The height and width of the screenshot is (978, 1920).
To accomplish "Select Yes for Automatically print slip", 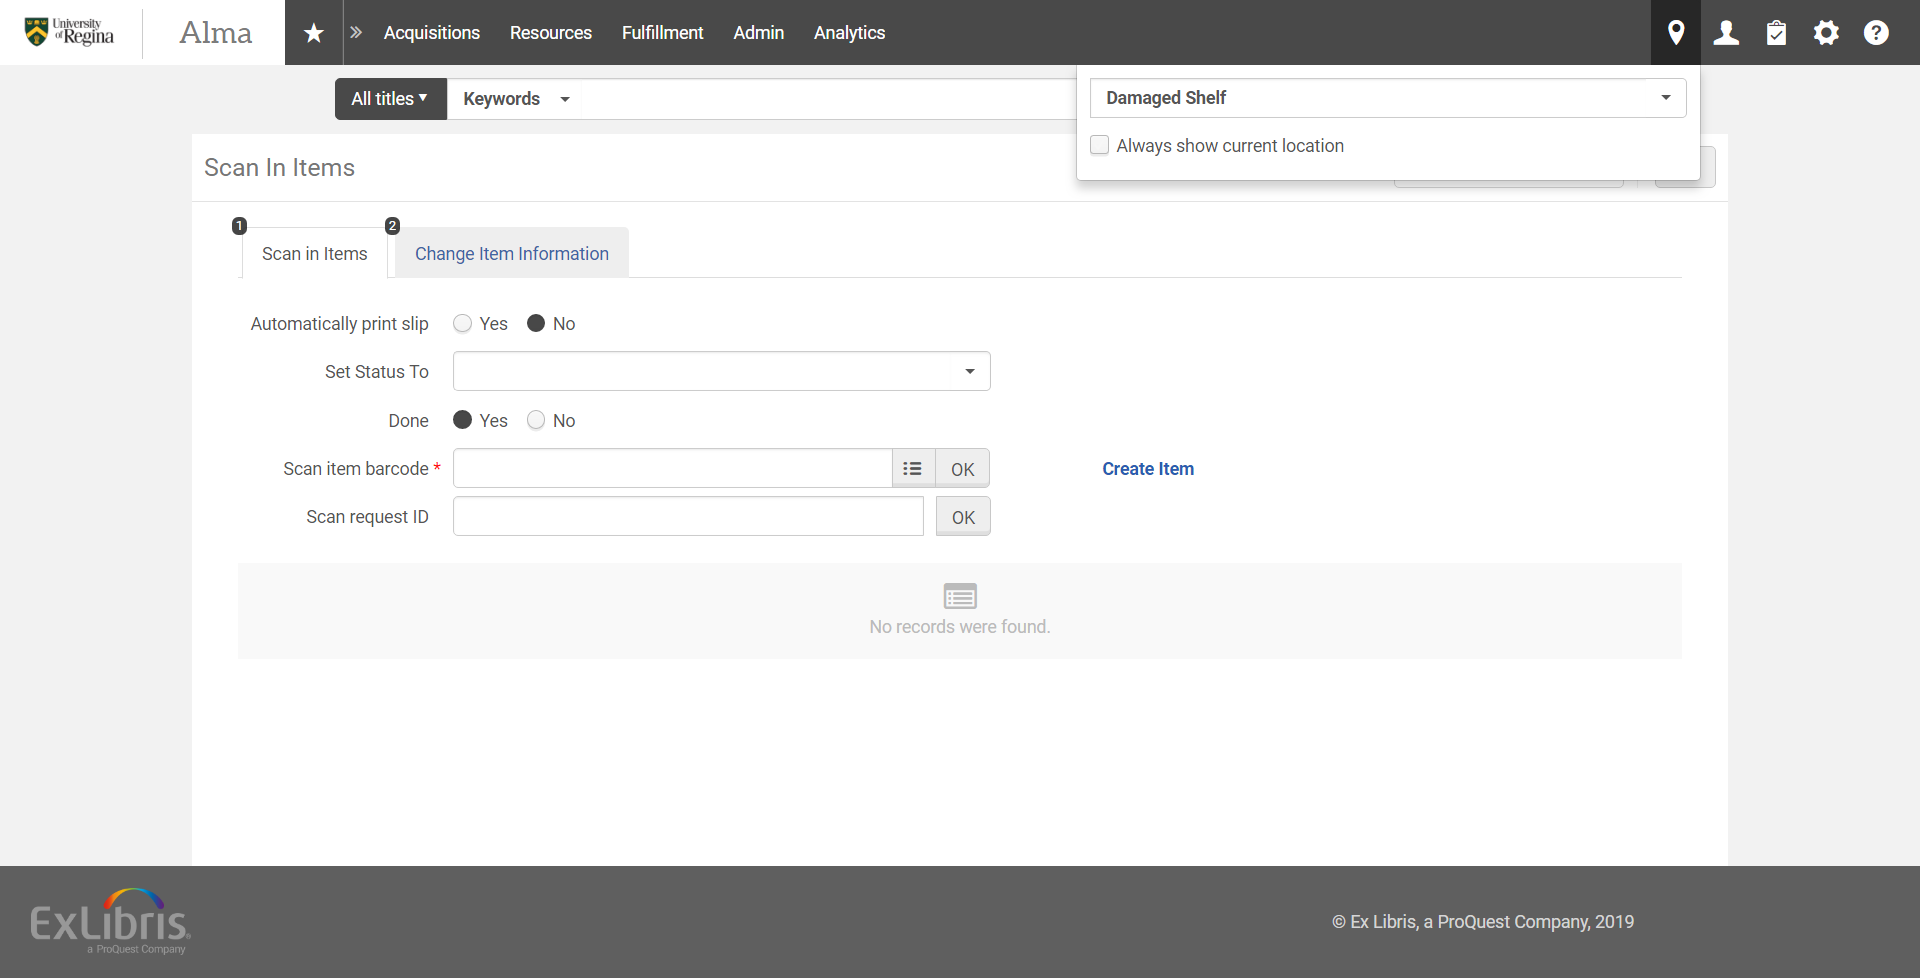I will 462,323.
